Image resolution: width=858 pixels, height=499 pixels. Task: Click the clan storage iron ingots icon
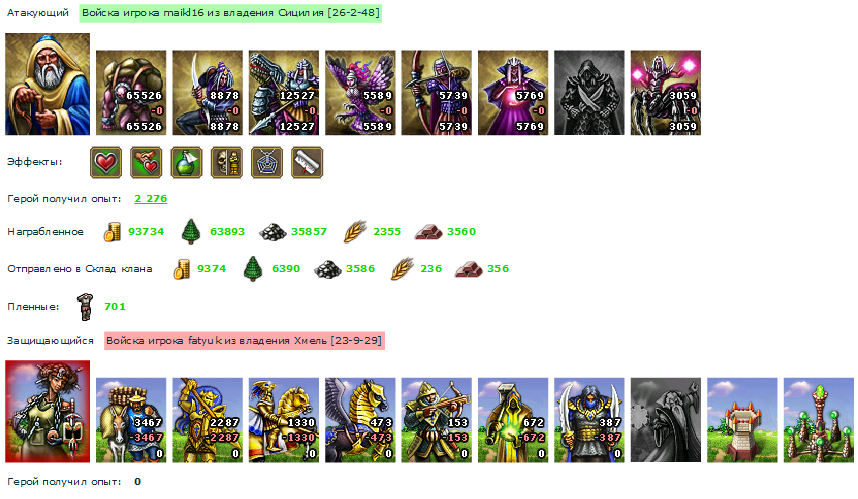pyautogui.click(x=468, y=269)
